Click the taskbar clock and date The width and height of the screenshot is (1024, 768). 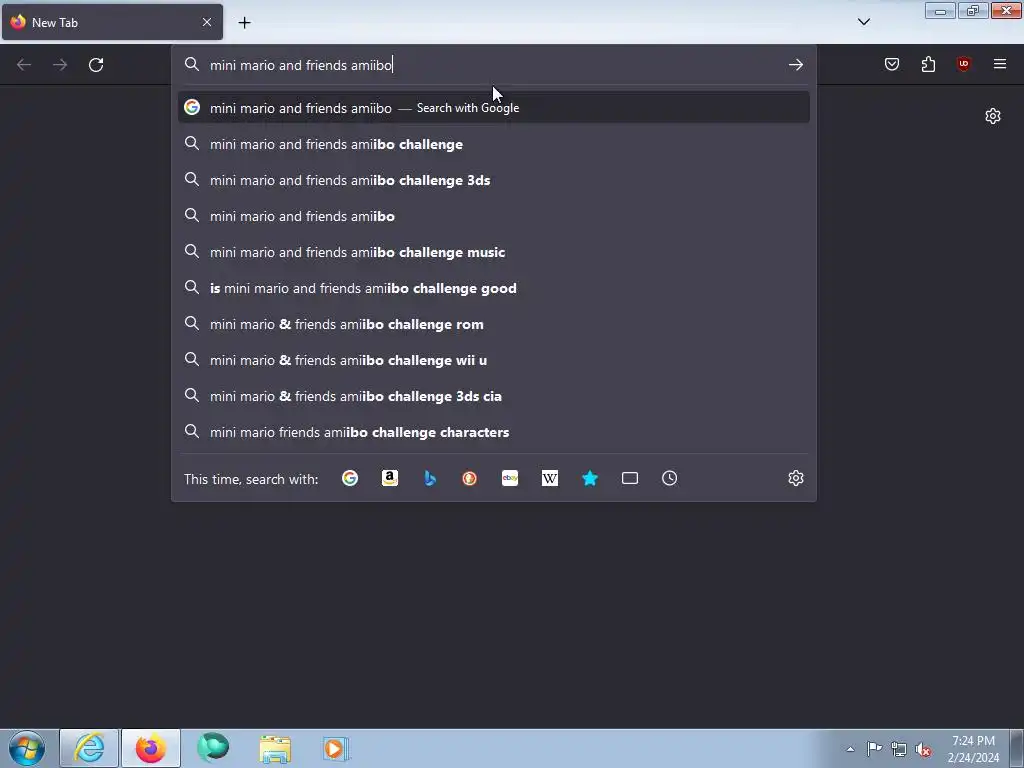(x=973, y=749)
